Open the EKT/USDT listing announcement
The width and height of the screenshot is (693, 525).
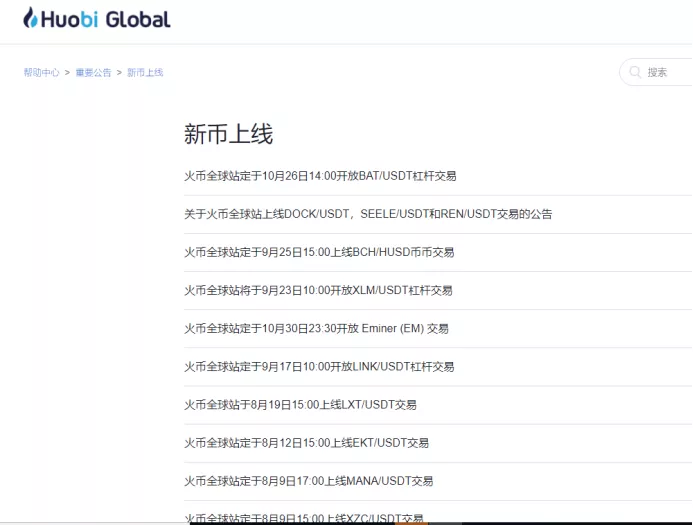(306, 443)
